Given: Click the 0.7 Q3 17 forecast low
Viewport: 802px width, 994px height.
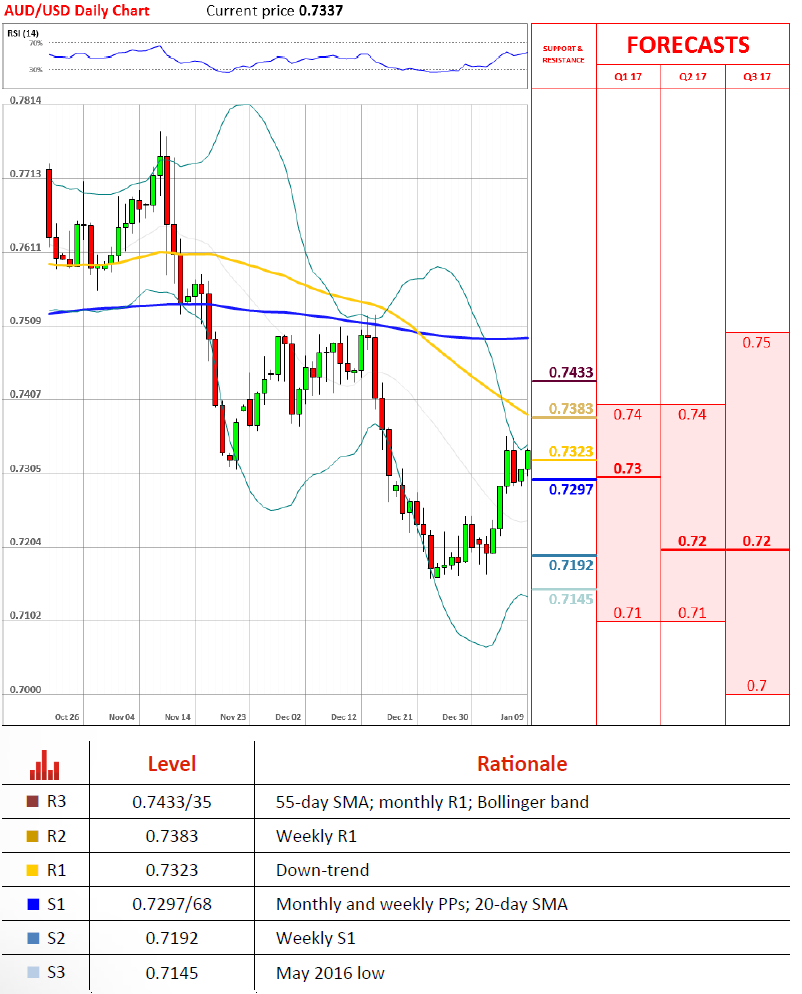Looking at the screenshot, I should click(756, 685).
